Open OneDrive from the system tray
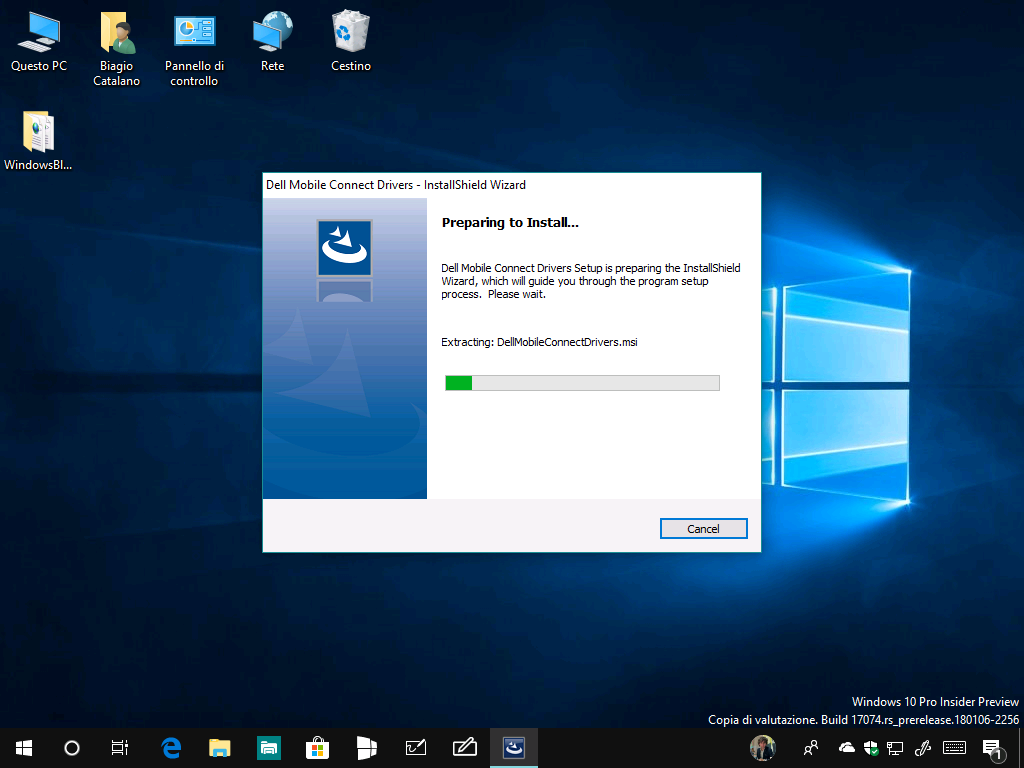 846,748
